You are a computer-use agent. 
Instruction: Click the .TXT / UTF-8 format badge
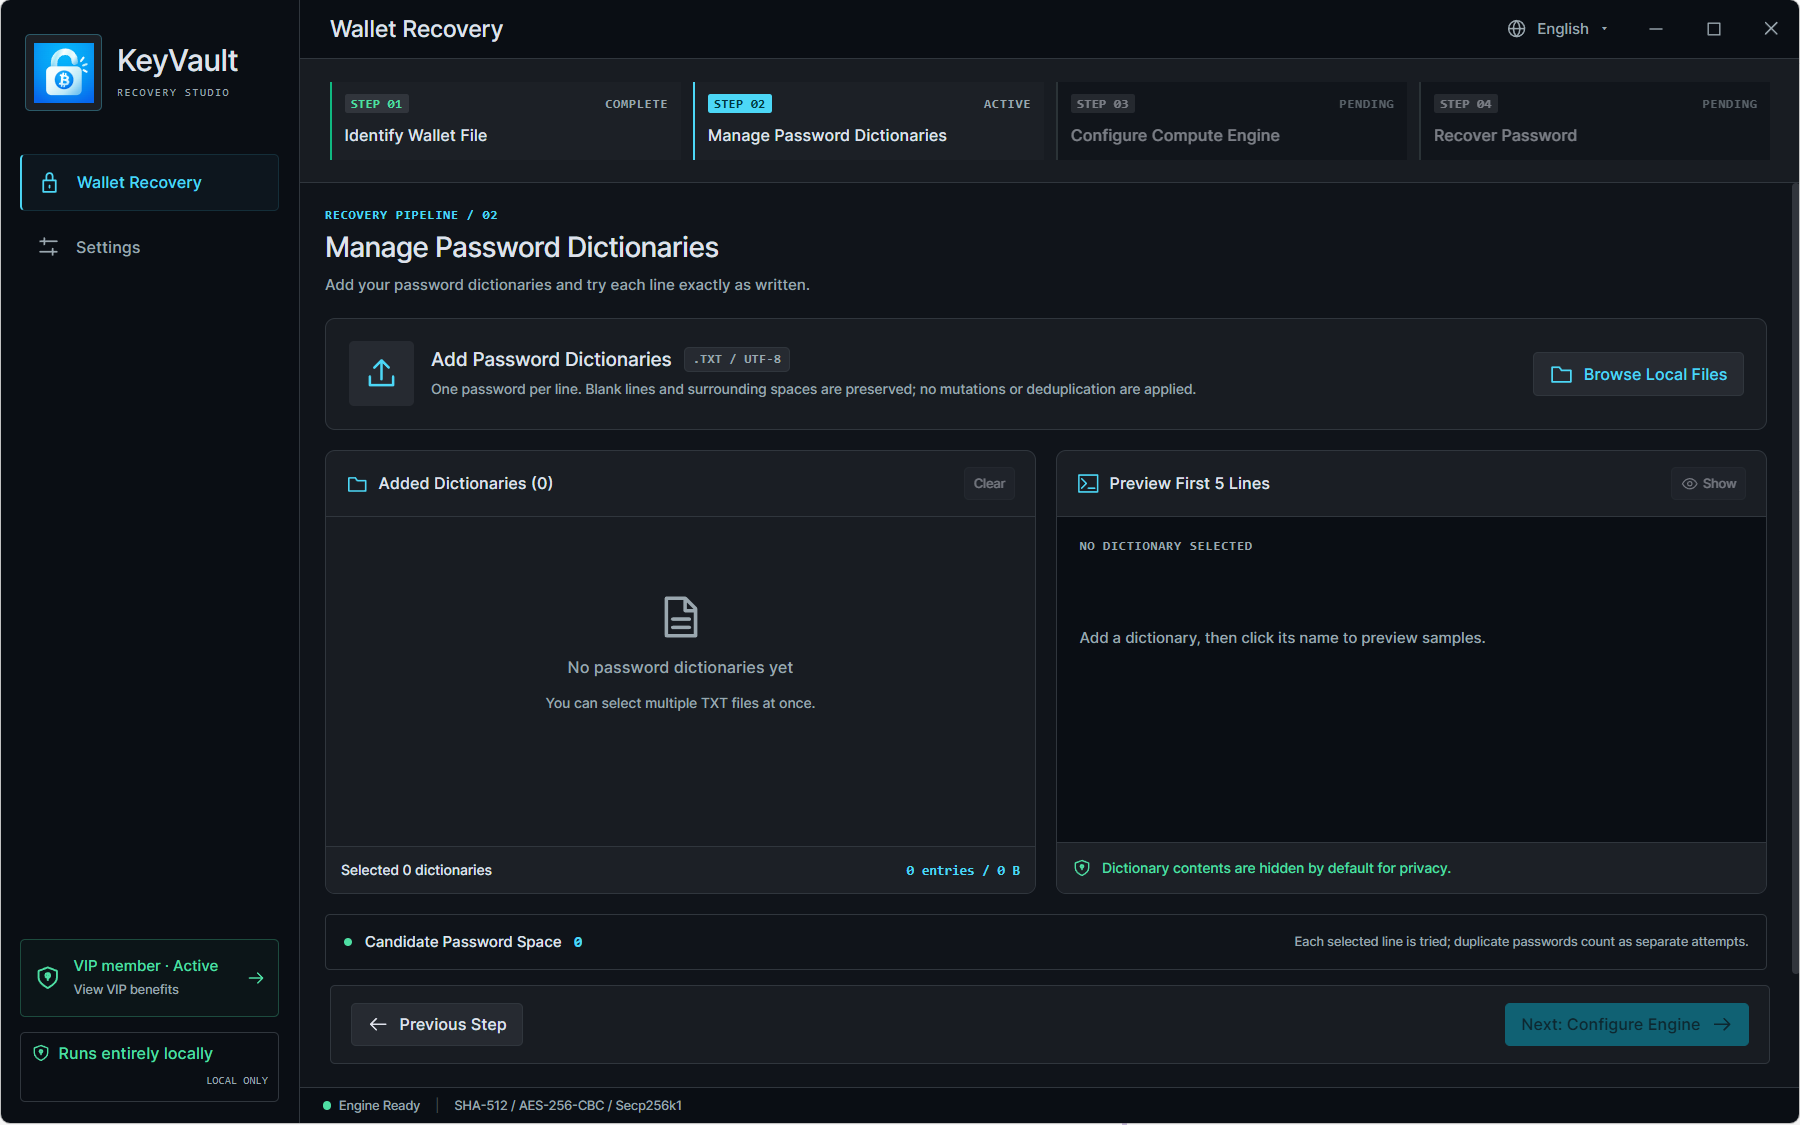click(737, 359)
